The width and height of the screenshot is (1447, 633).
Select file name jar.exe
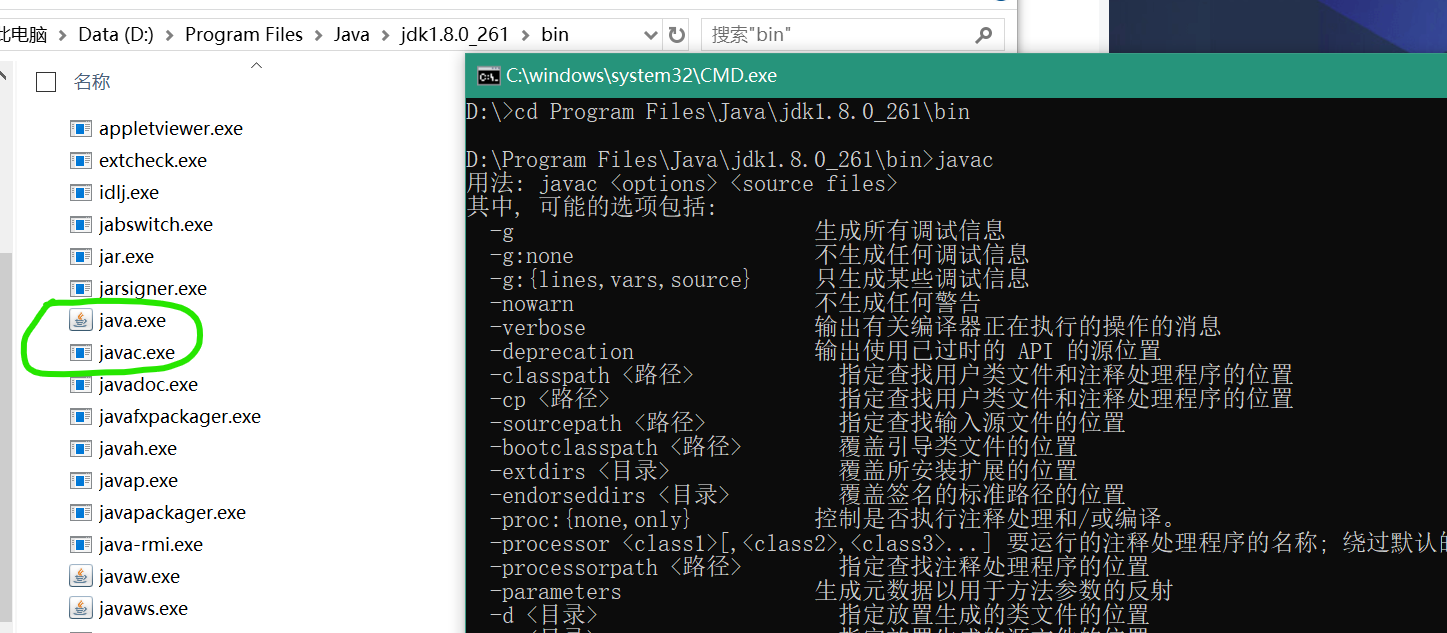pyautogui.click(x=126, y=256)
